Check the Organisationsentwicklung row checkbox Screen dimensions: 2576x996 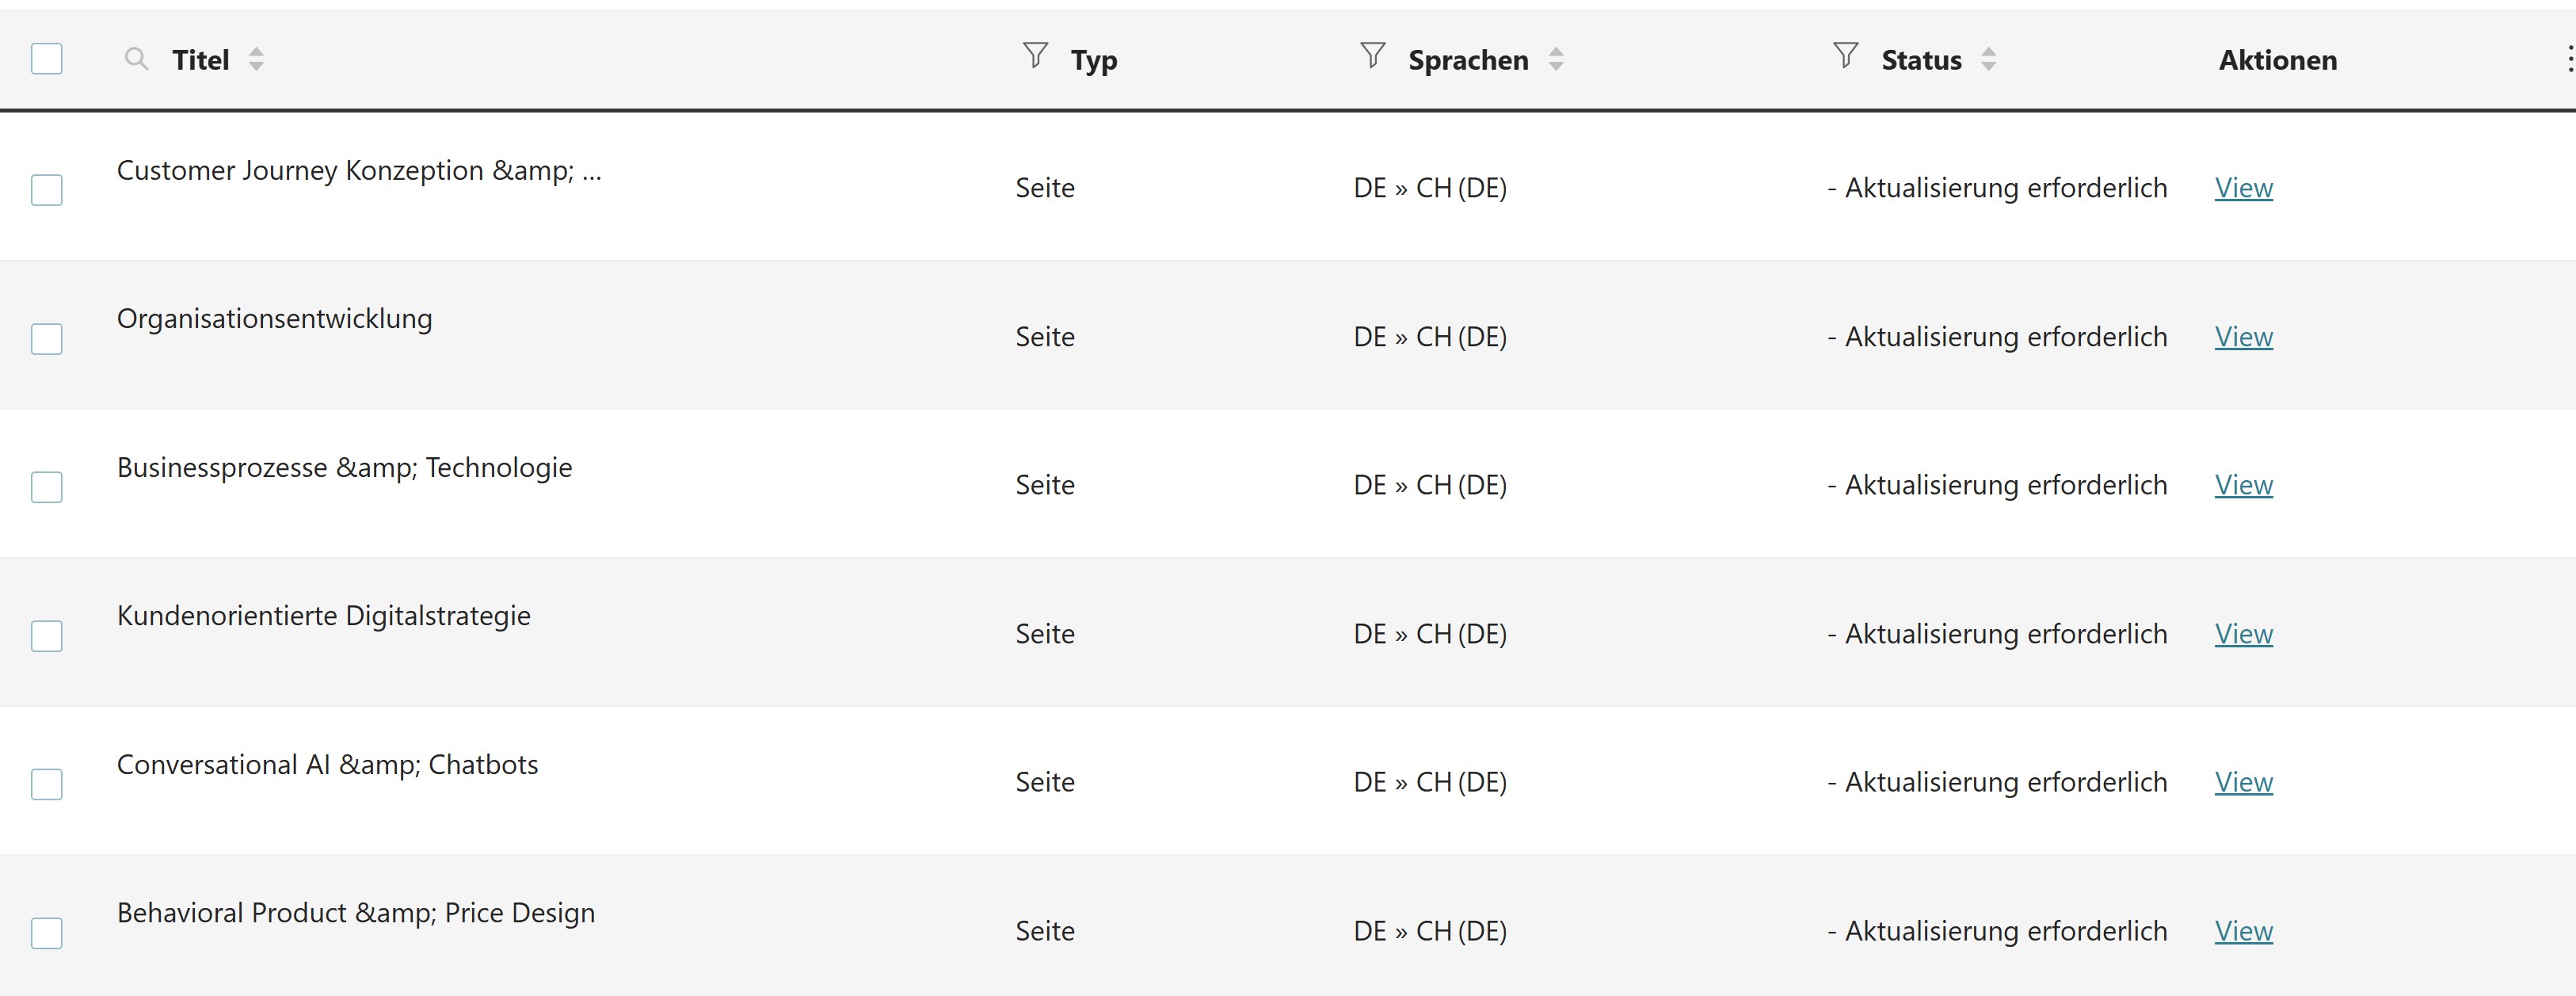[47, 338]
